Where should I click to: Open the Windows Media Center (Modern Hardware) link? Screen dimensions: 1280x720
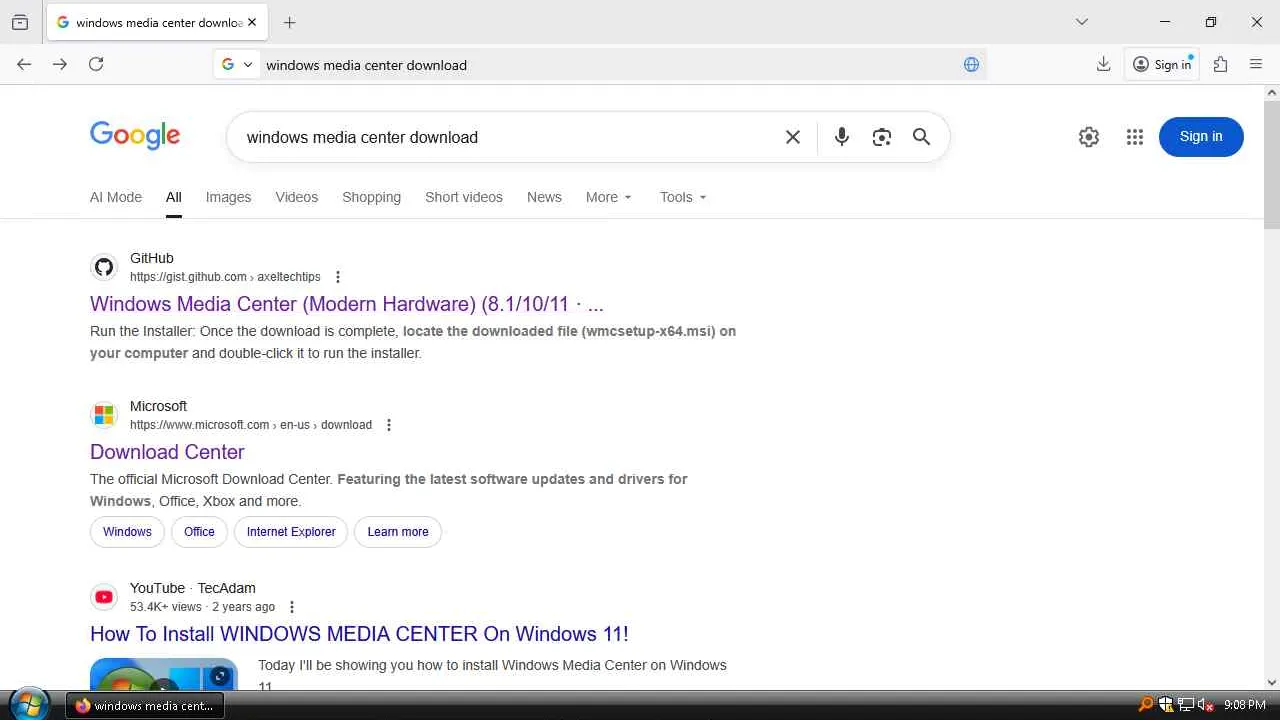click(347, 304)
